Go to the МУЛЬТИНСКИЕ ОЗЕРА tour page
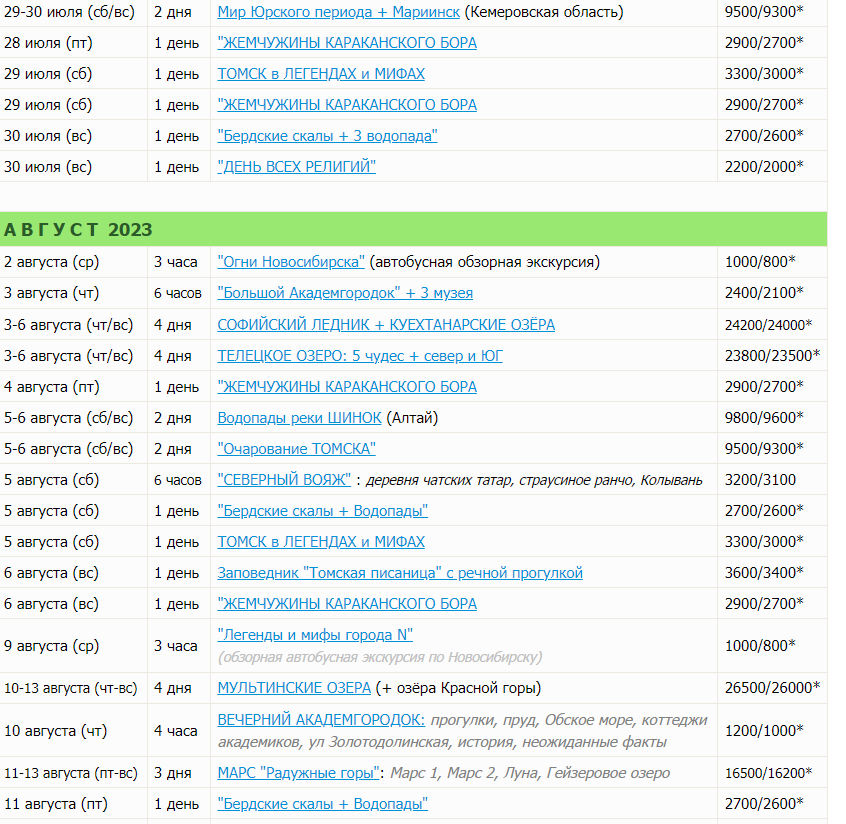846x824 pixels. [294, 688]
